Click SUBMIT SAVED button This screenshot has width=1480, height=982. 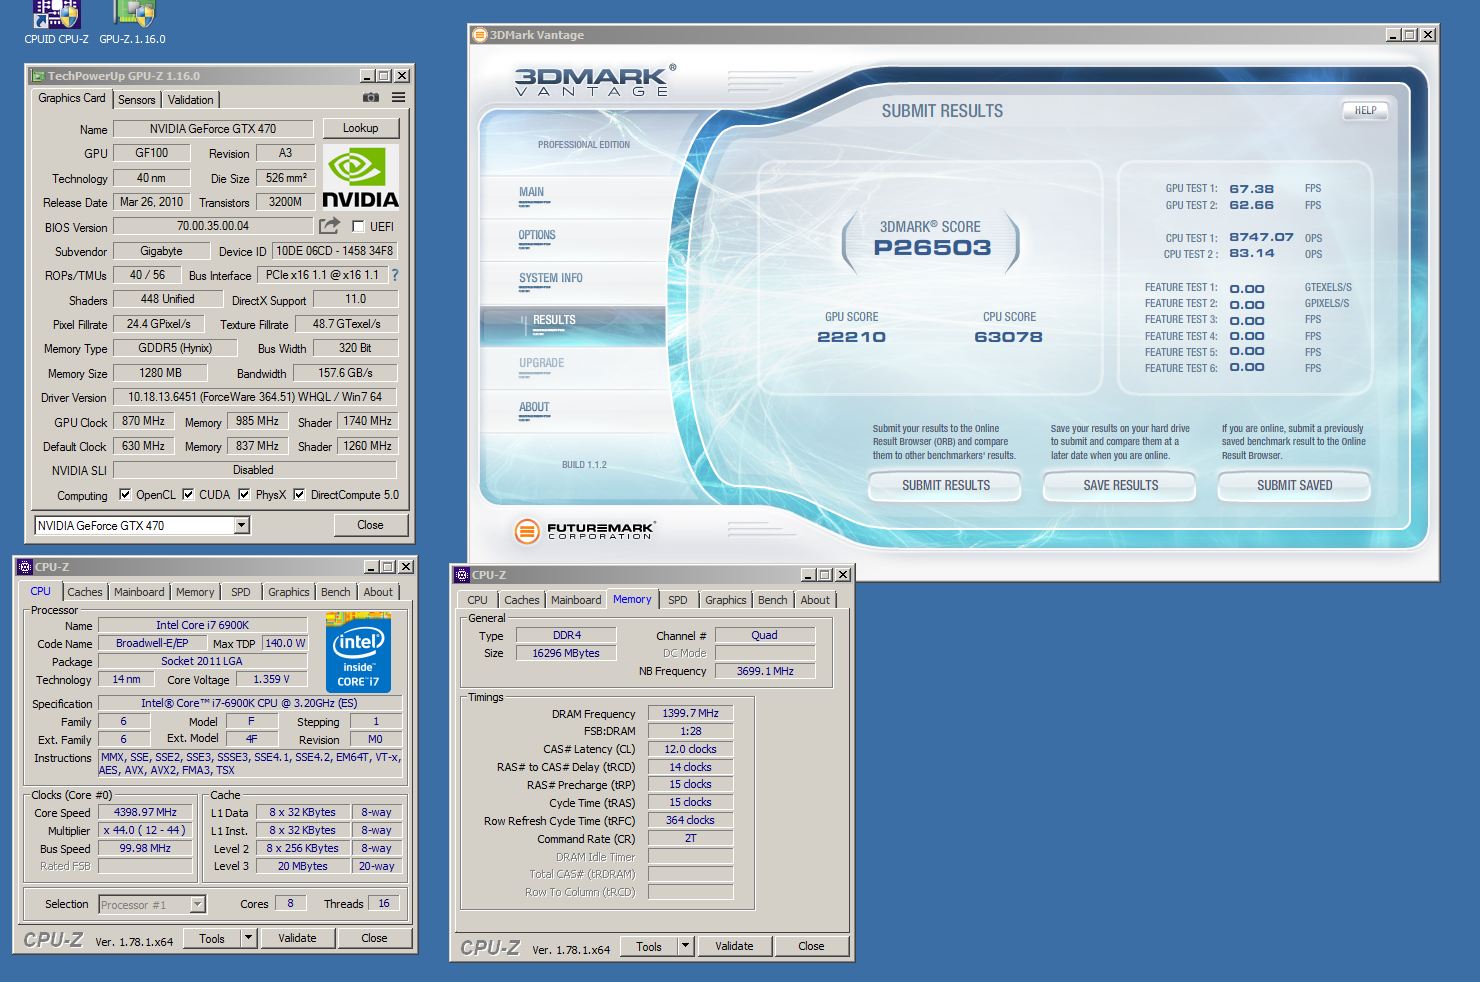click(x=1295, y=485)
